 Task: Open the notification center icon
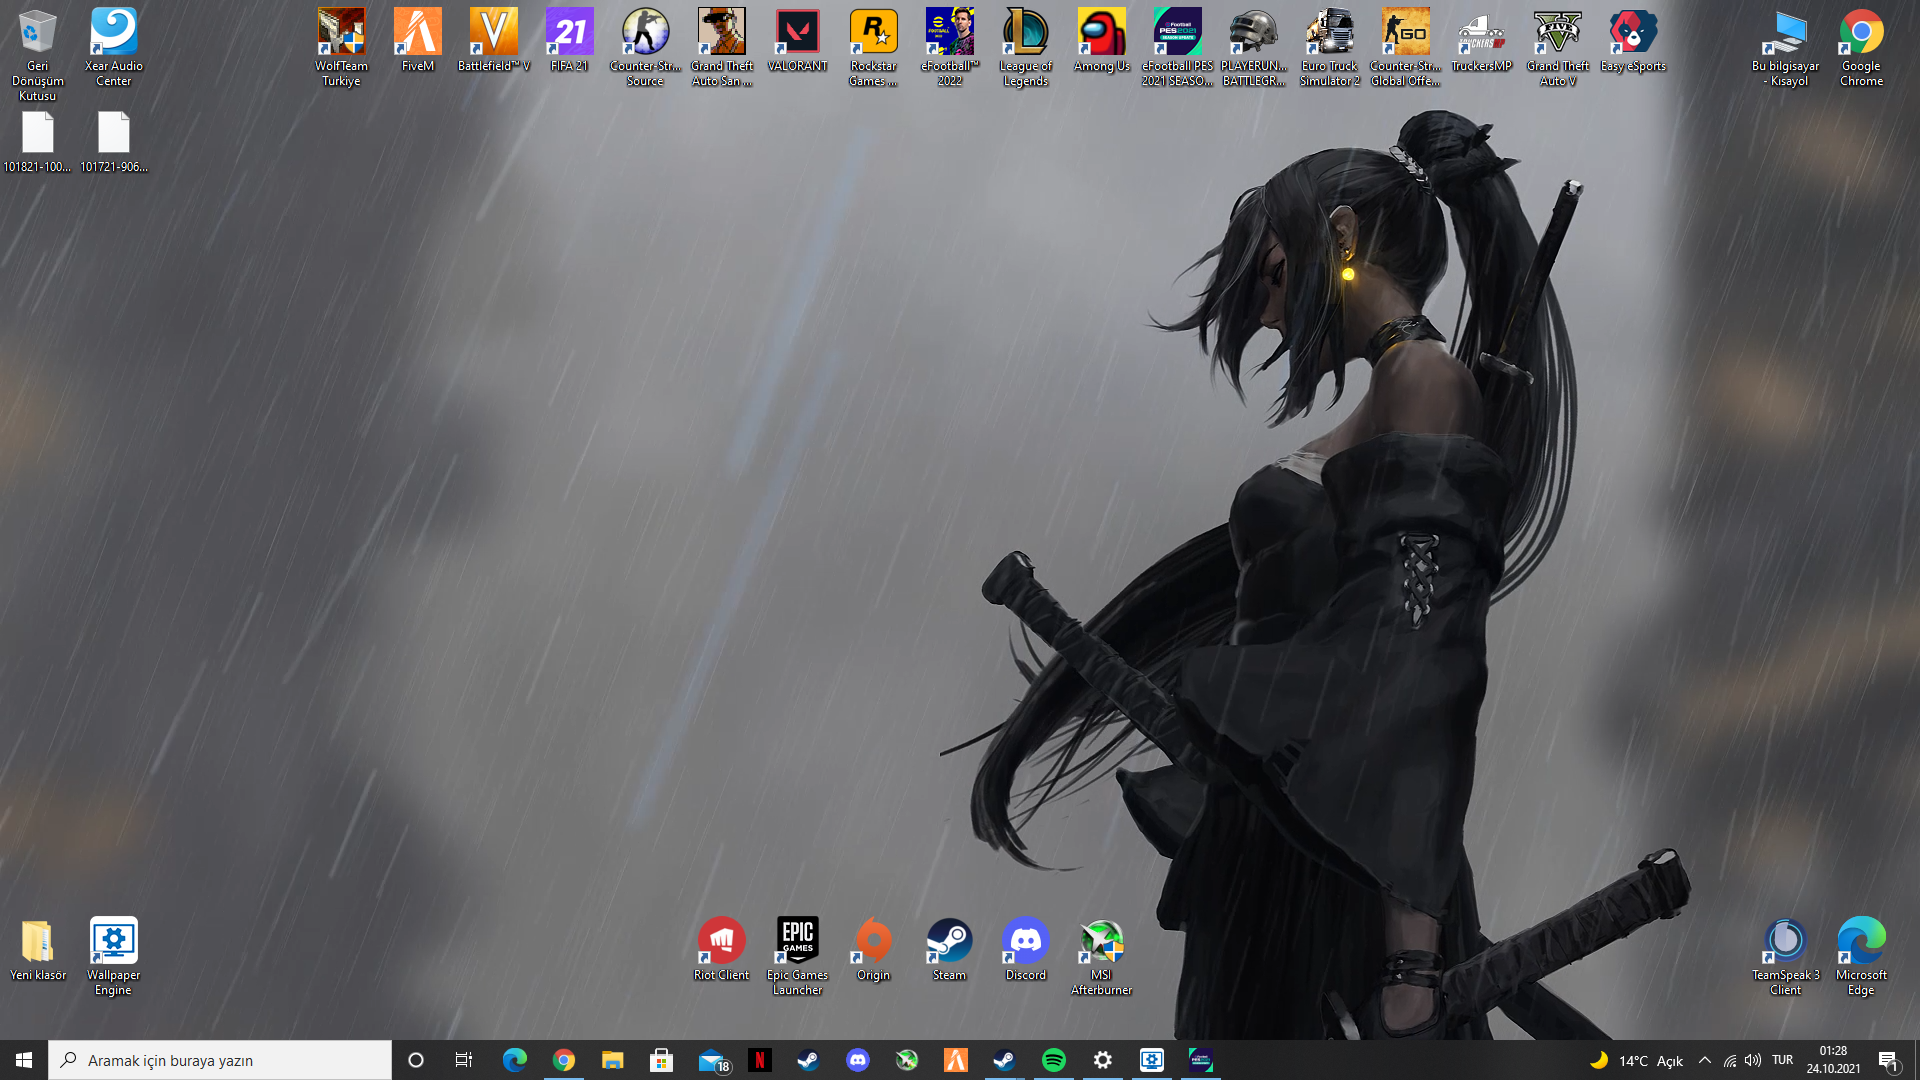[1889, 1060]
